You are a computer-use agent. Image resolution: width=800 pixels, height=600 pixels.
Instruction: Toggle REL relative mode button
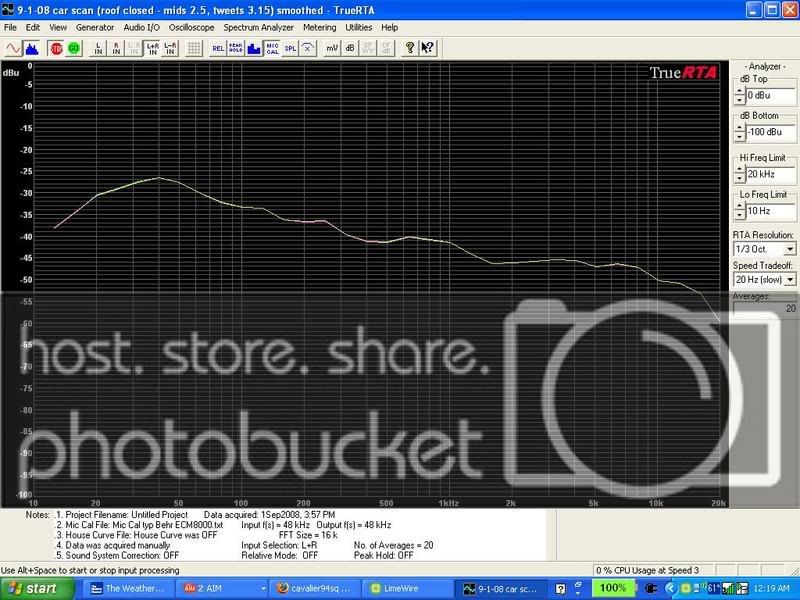[218, 48]
